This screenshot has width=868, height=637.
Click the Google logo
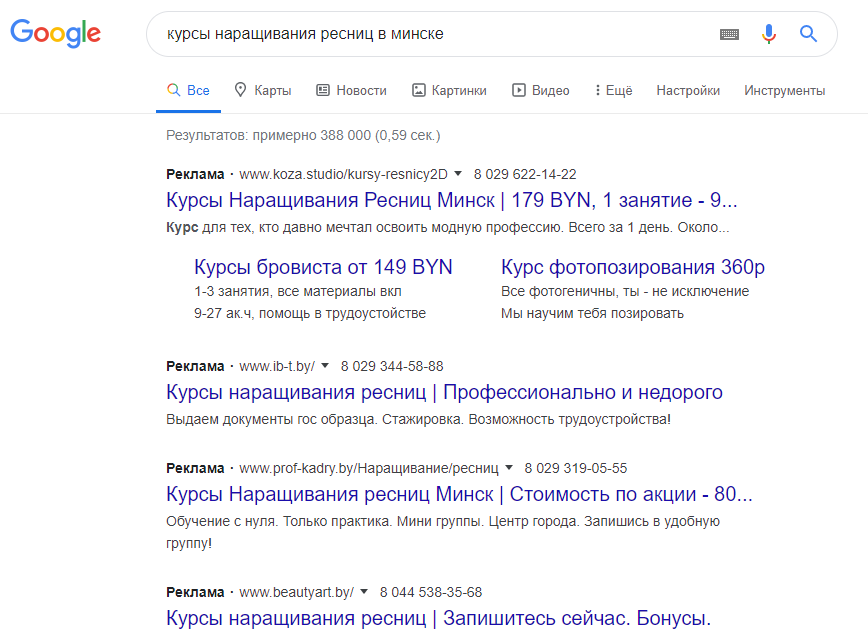(55, 33)
